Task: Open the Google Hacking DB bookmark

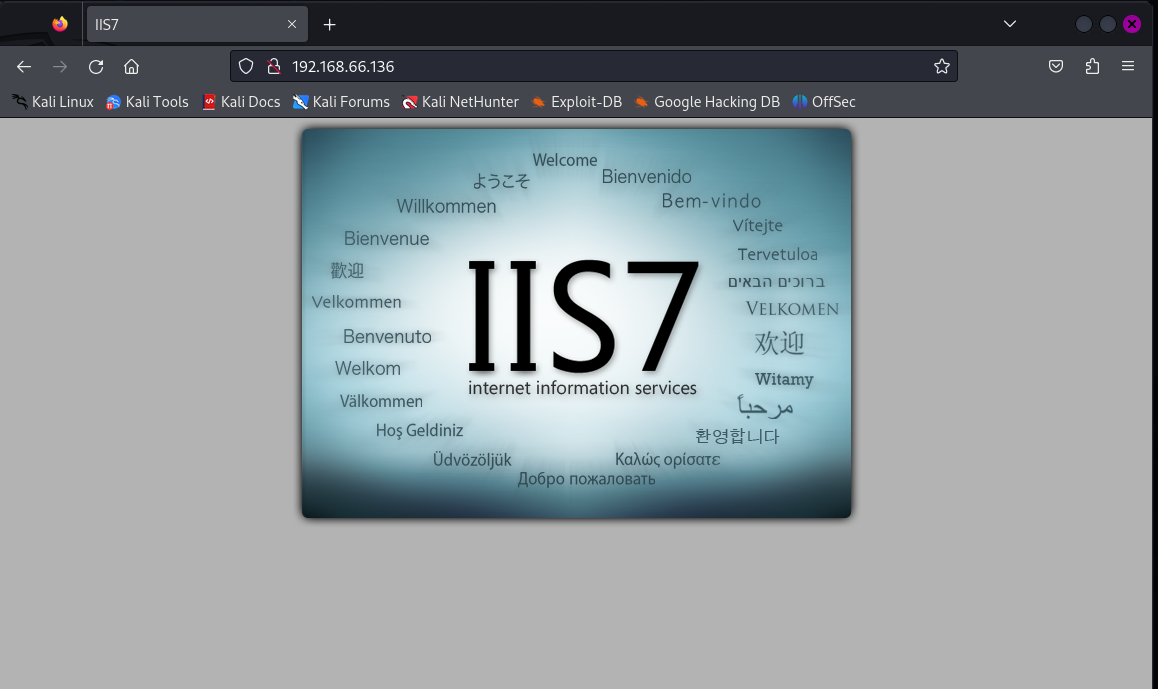Action: pyautogui.click(x=707, y=102)
